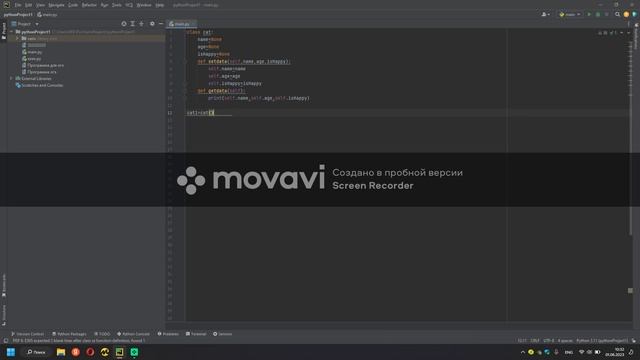Click UTF-8 encoding in status bar

[x=548, y=340]
